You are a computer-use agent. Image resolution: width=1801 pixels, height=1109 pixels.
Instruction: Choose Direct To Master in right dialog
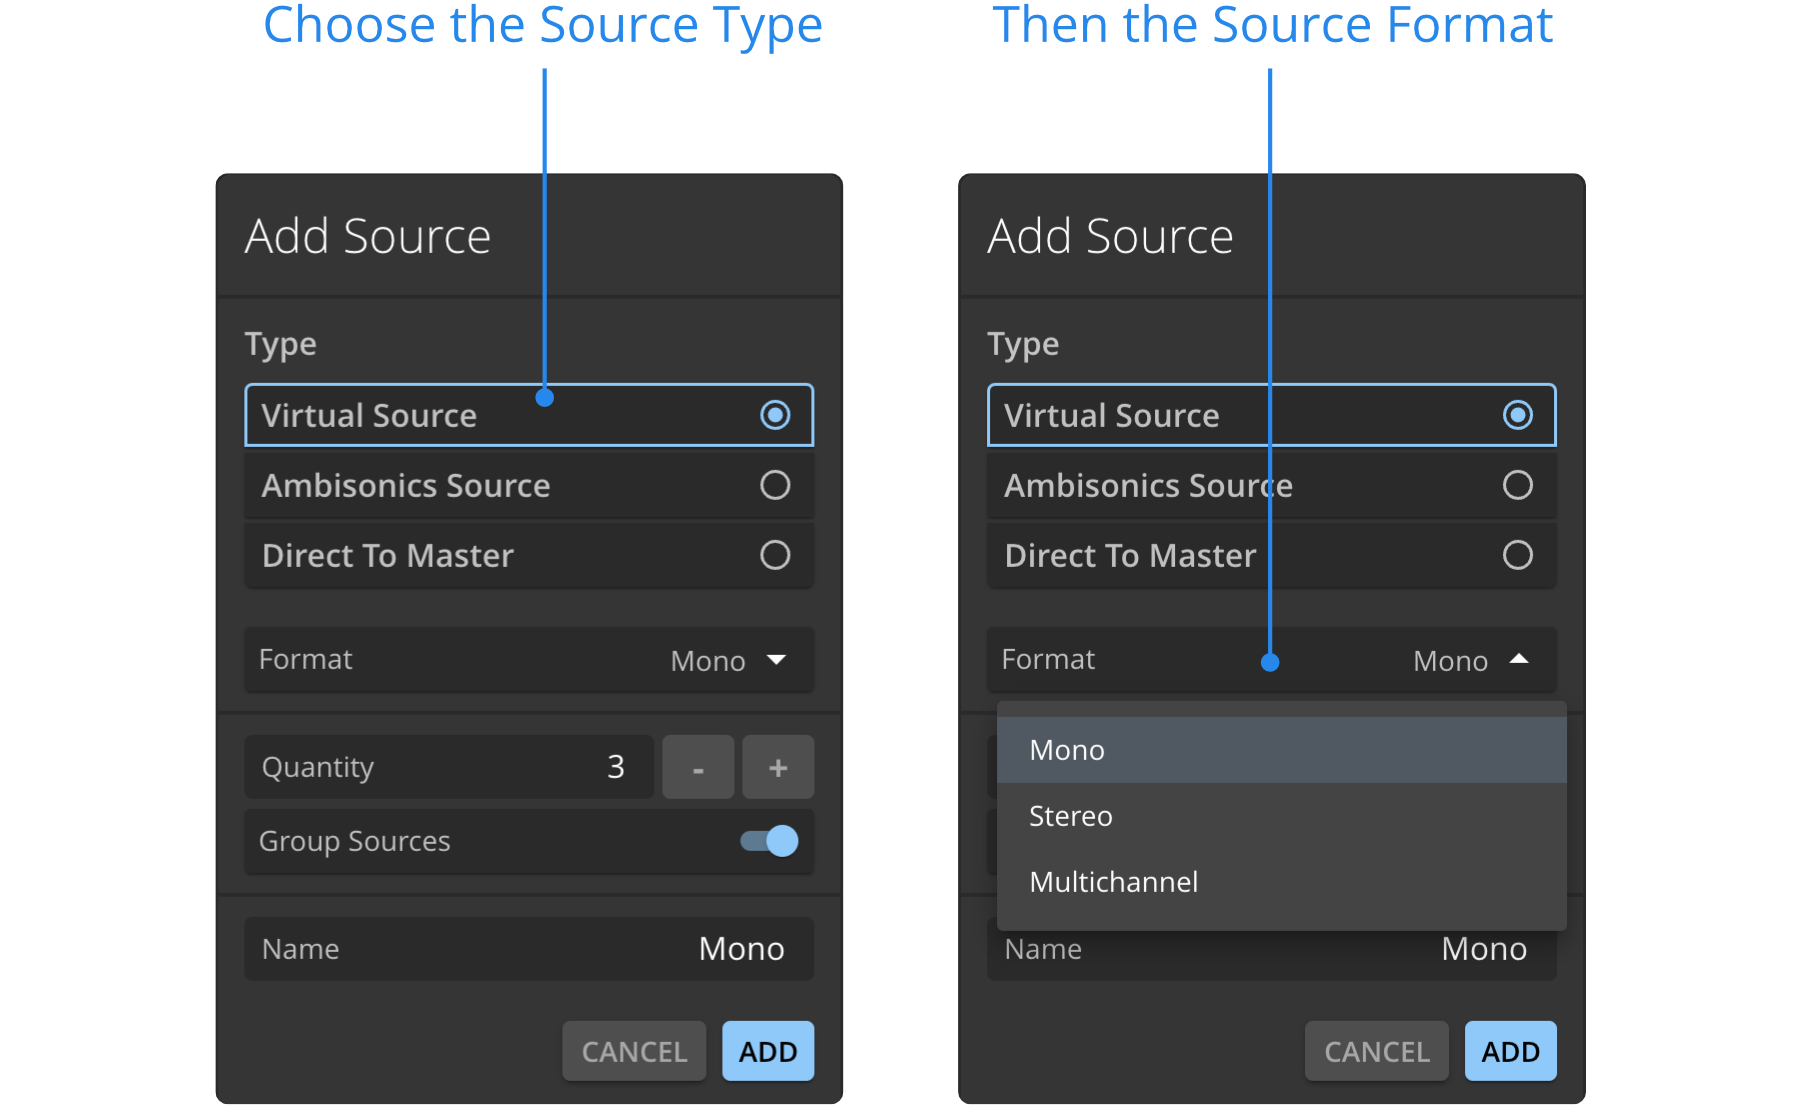click(1516, 555)
